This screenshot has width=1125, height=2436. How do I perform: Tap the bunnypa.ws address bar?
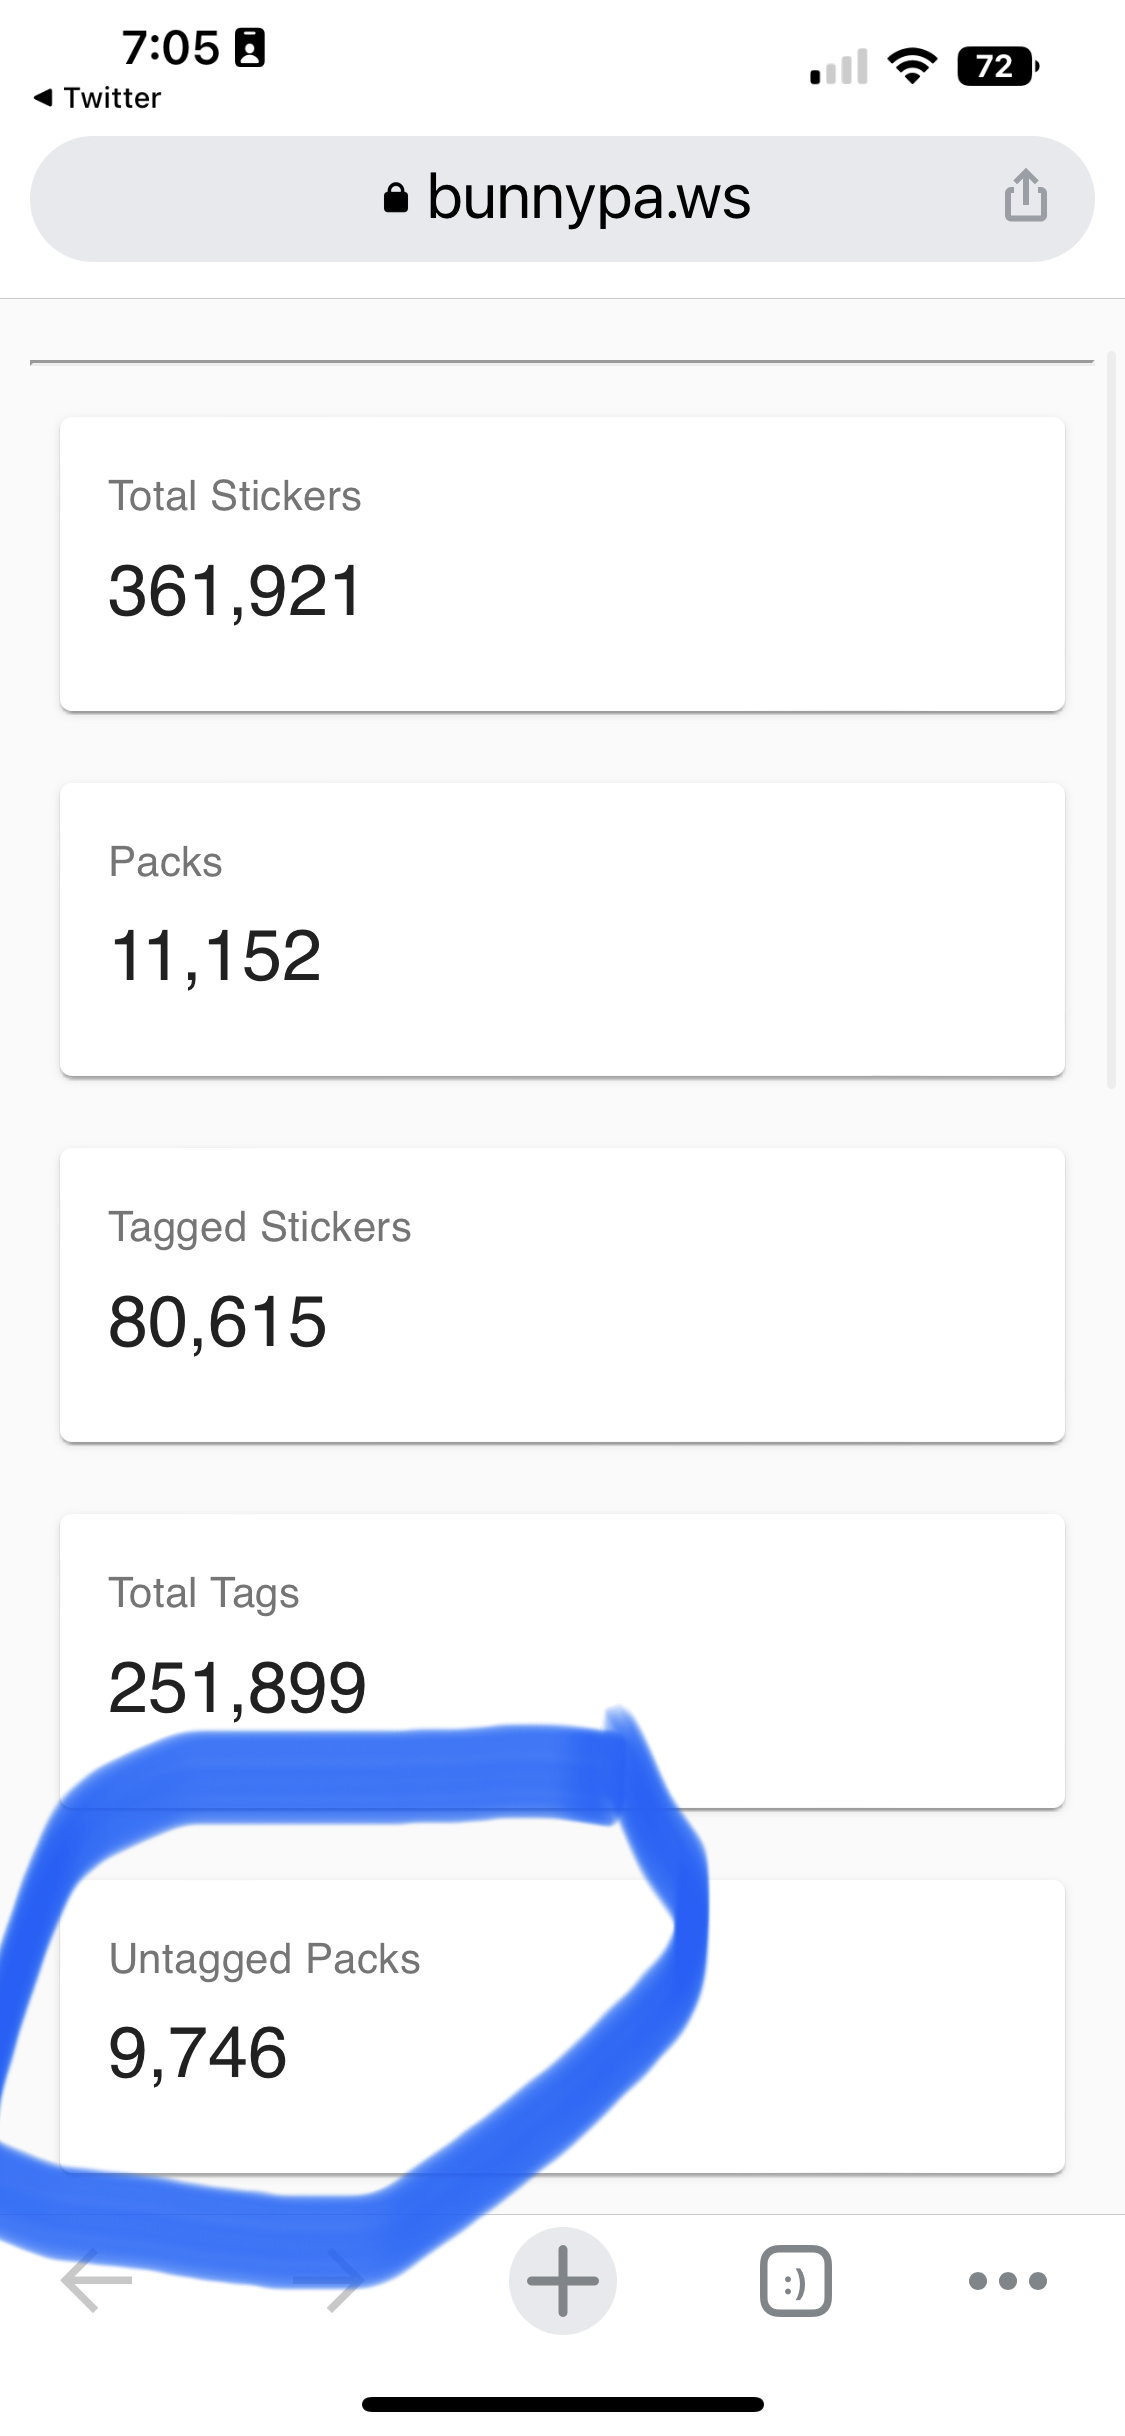point(588,198)
